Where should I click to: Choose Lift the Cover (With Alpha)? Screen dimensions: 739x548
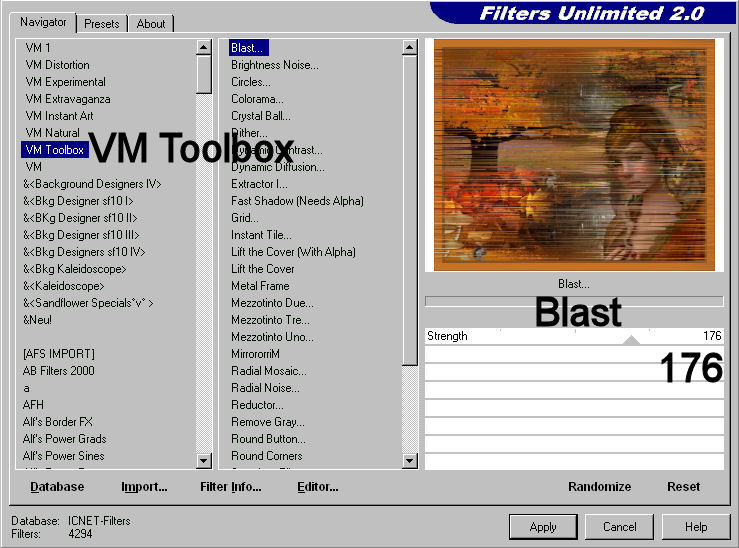pos(293,252)
